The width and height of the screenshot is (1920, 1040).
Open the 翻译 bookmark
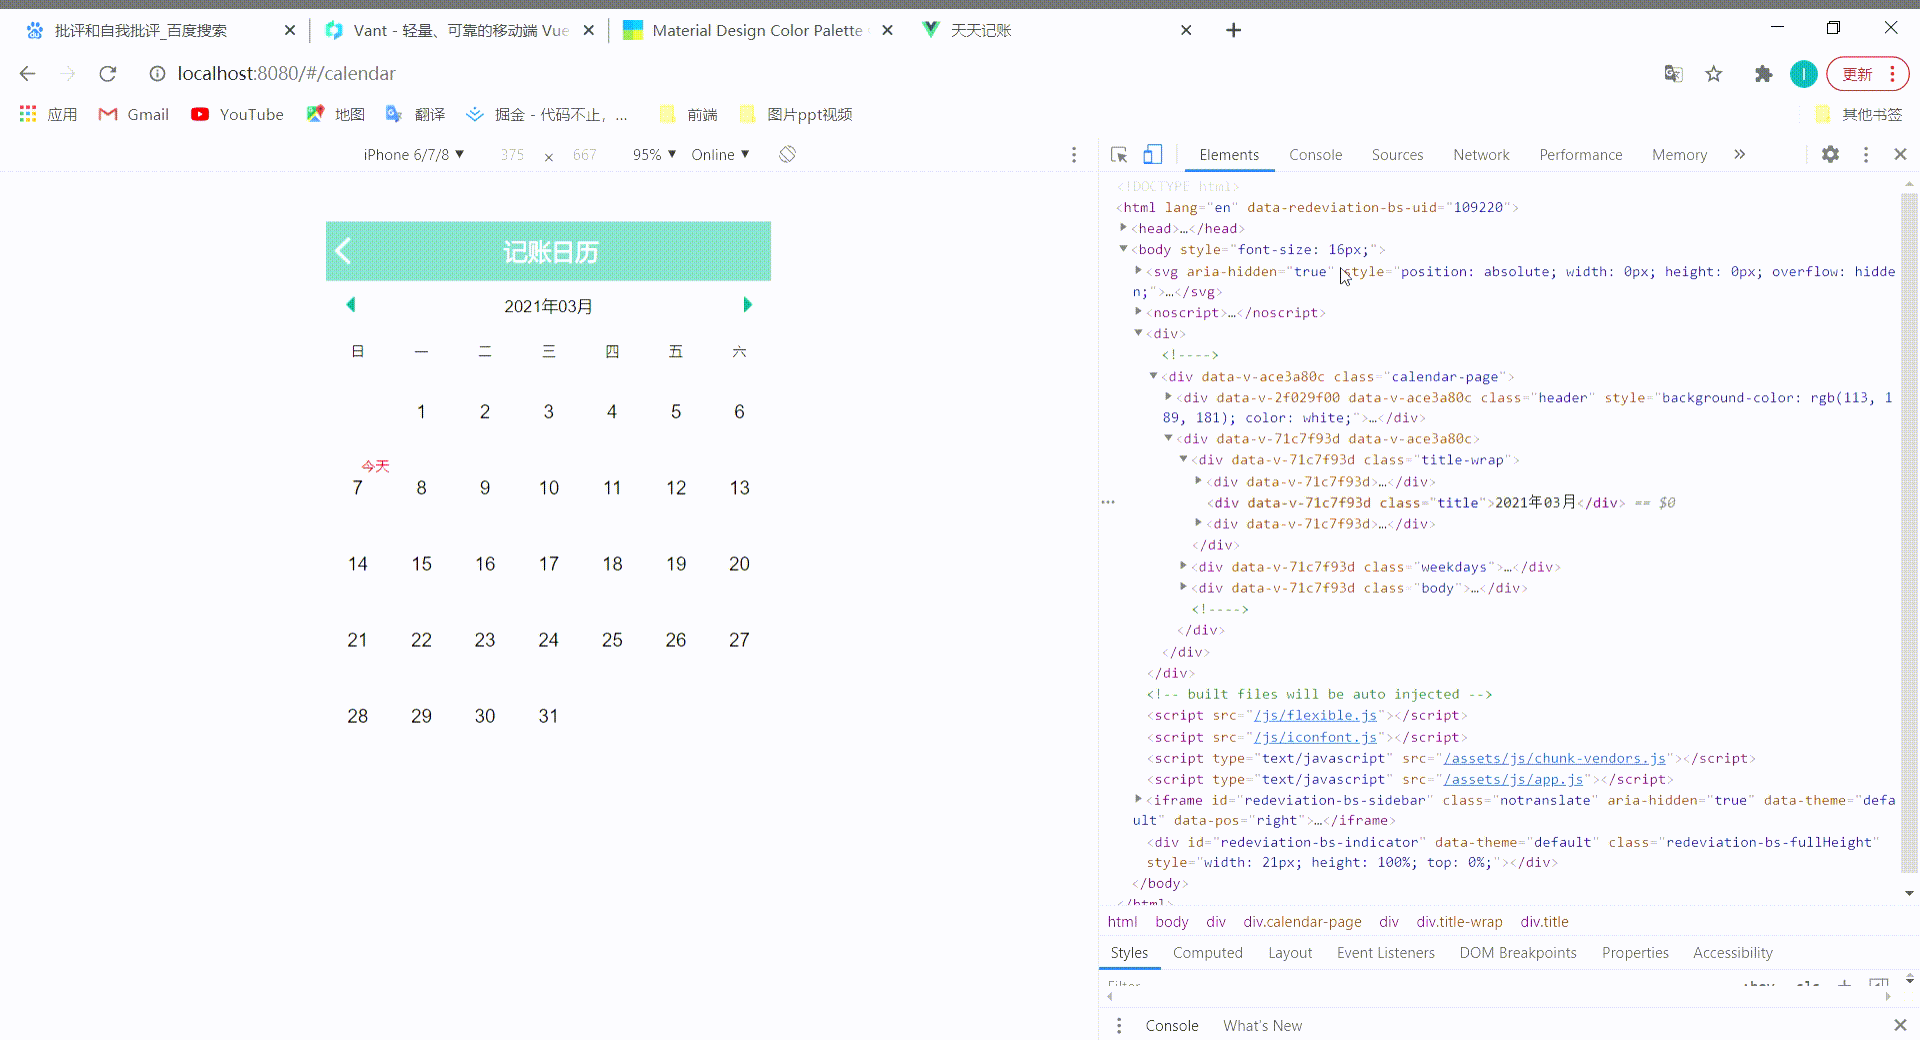click(415, 114)
